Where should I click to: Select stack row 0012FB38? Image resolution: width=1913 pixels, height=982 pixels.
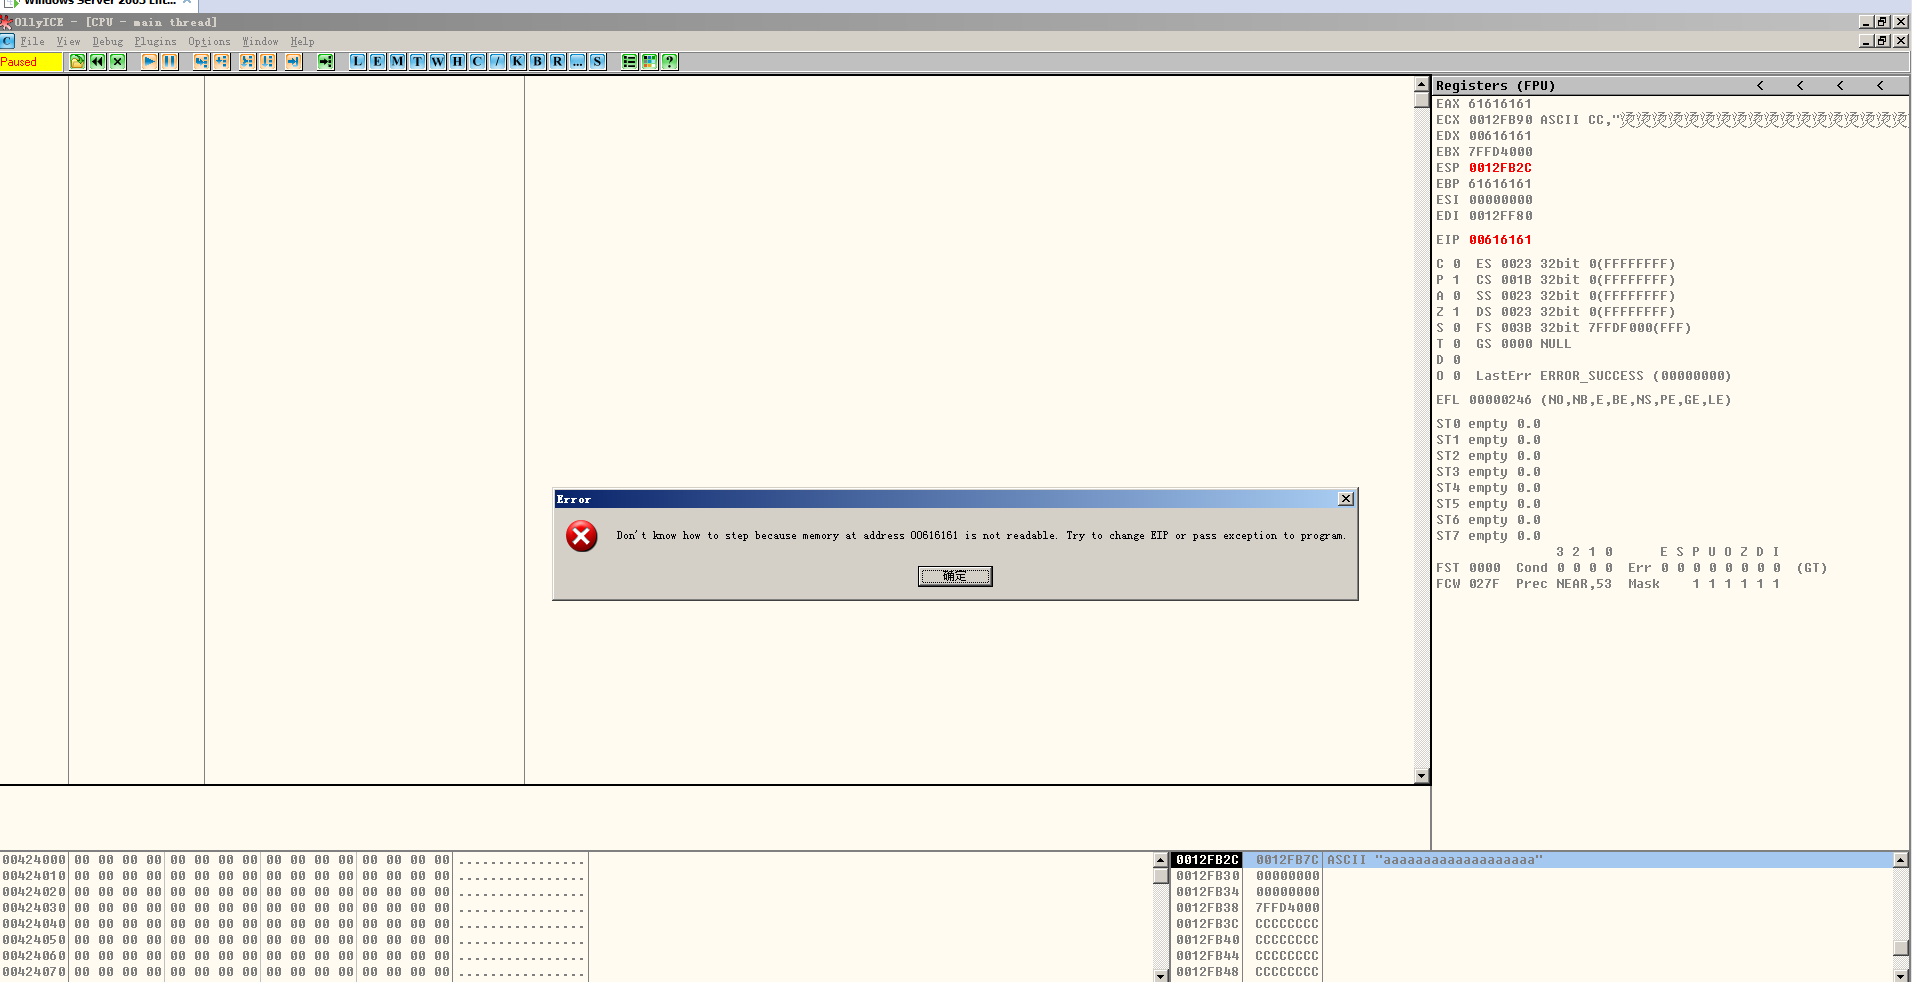(1532, 908)
